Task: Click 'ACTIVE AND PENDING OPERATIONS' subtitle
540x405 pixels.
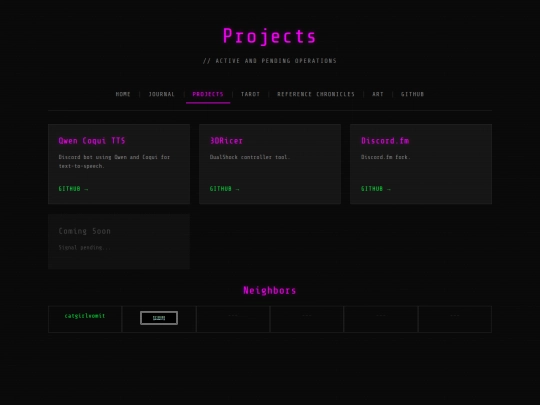Action: point(270,61)
